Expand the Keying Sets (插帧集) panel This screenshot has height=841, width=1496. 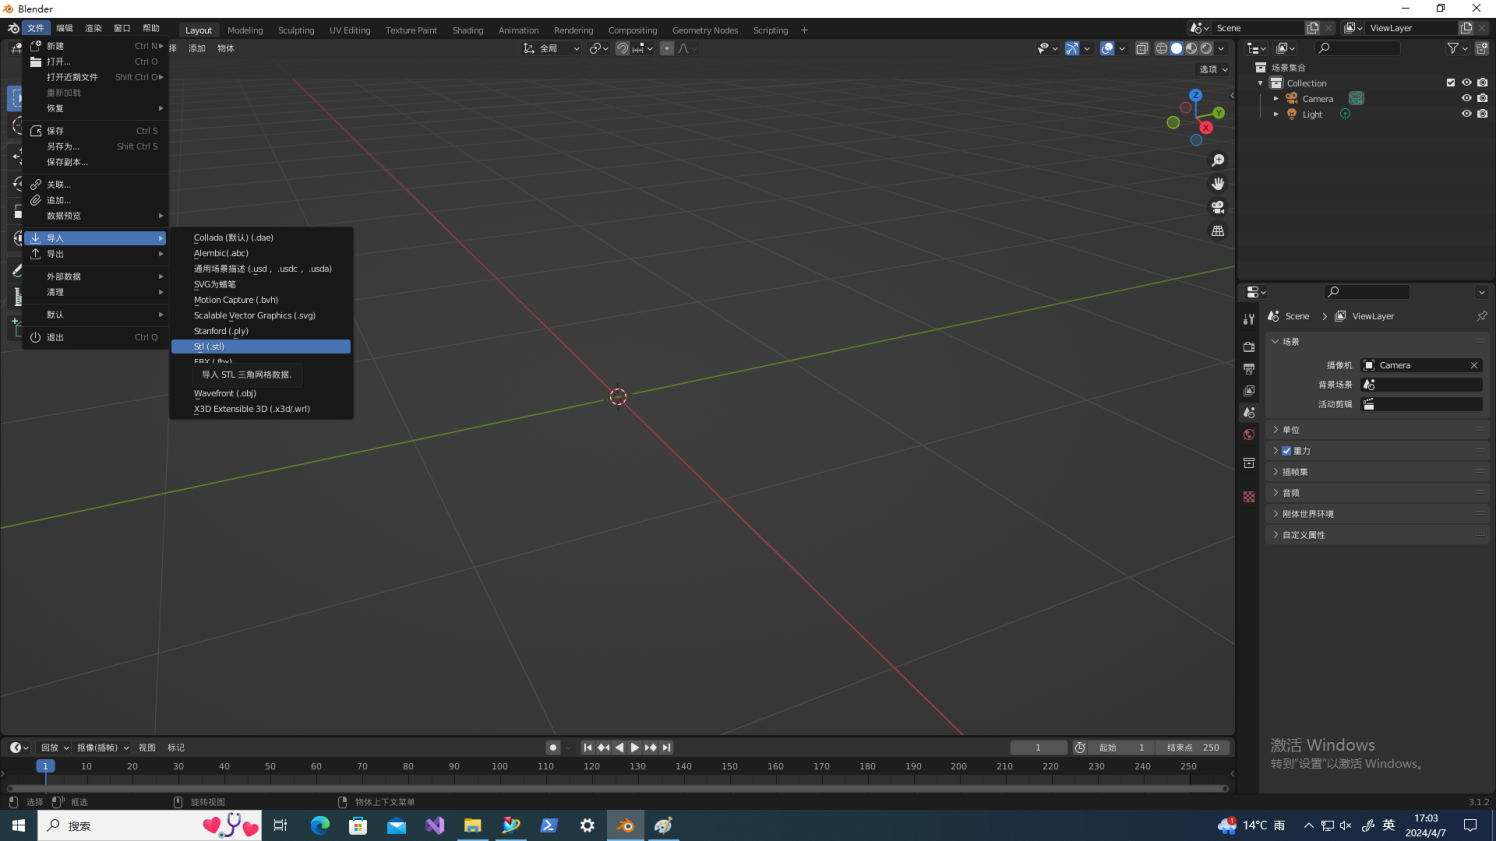(1377, 472)
